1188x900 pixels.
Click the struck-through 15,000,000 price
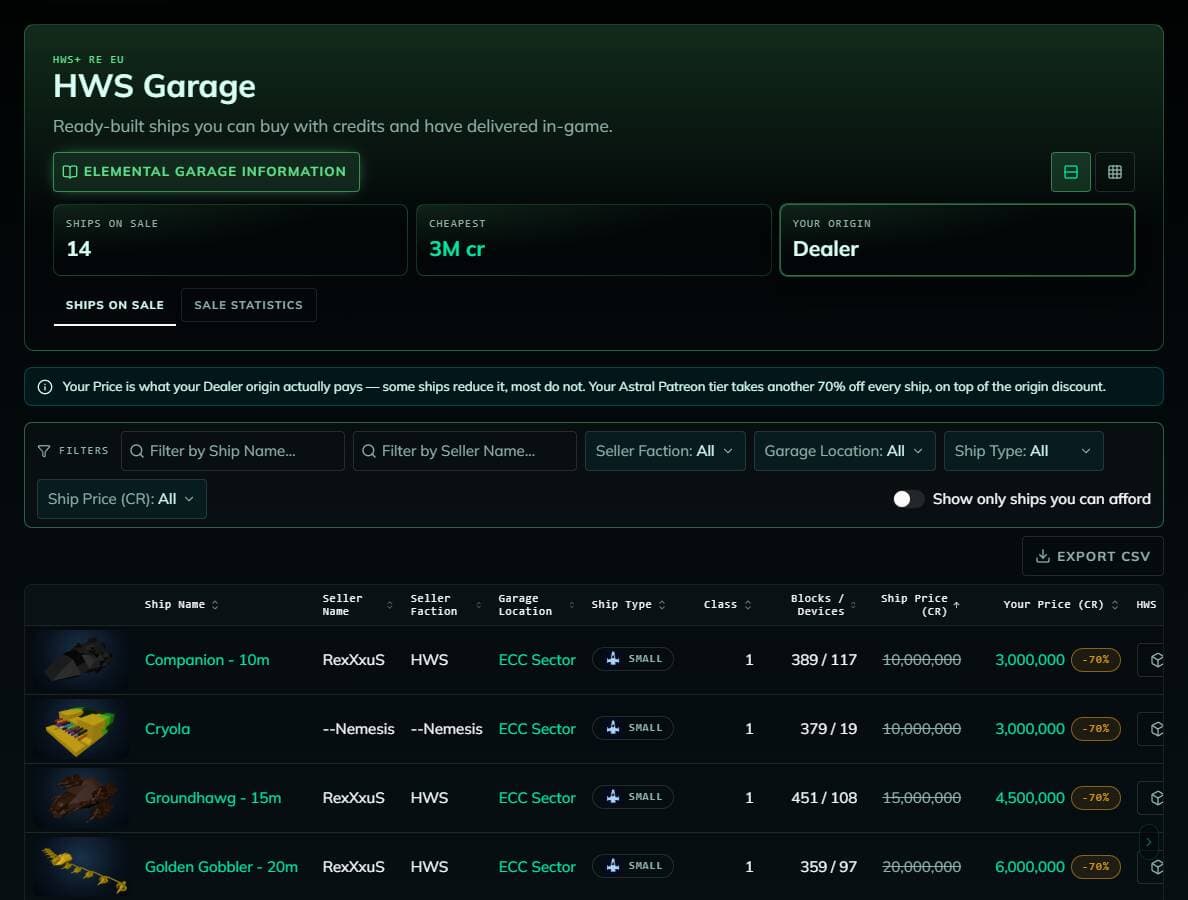click(921, 798)
